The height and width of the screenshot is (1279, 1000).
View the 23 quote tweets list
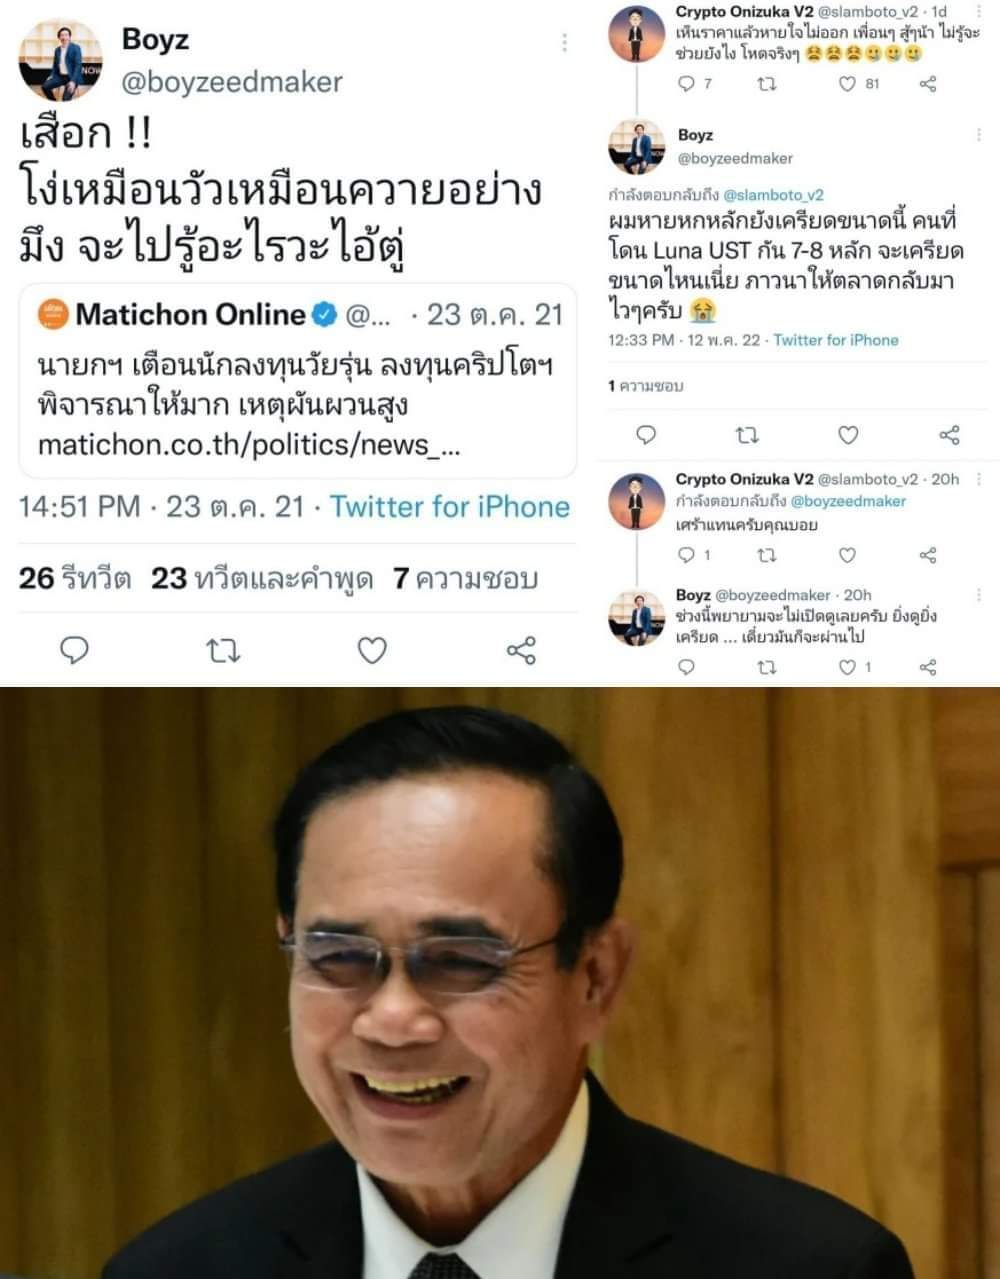262,578
